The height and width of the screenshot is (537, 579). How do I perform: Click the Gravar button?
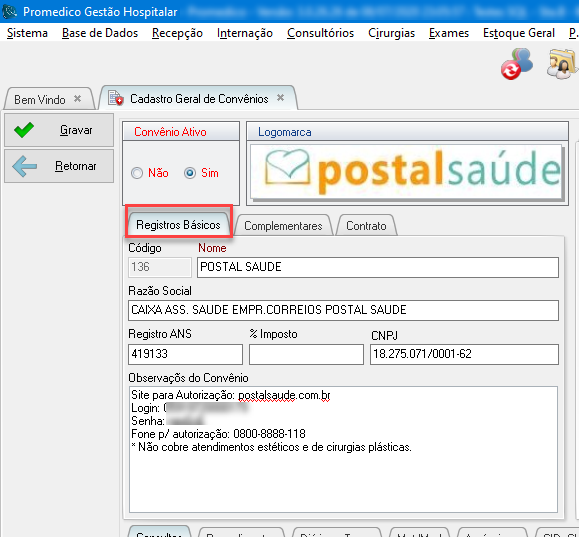pyautogui.click(x=59, y=130)
